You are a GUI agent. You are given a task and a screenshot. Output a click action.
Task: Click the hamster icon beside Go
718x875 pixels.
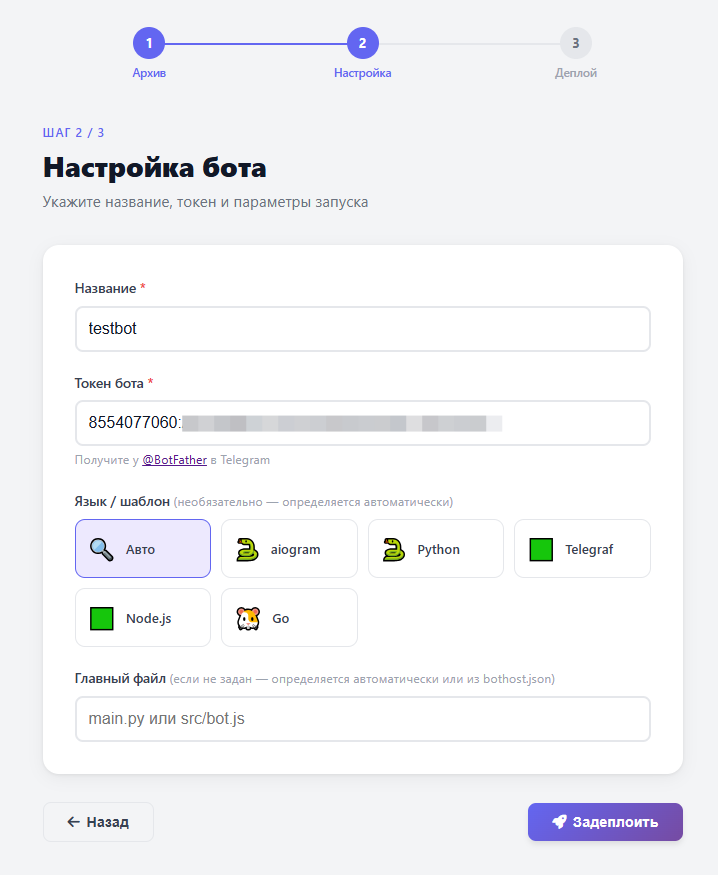[248, 618]
